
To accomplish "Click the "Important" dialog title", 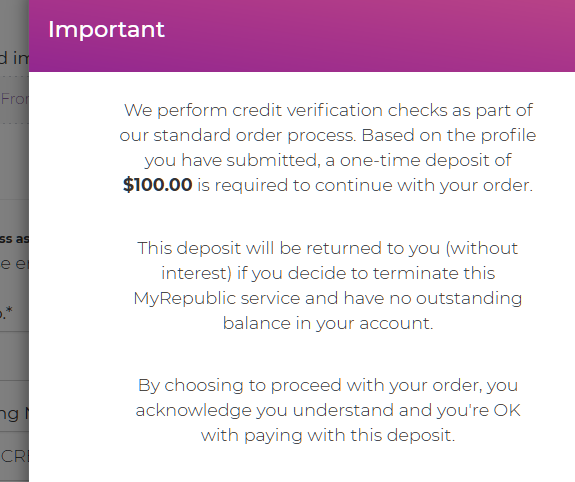I will 106,29.
